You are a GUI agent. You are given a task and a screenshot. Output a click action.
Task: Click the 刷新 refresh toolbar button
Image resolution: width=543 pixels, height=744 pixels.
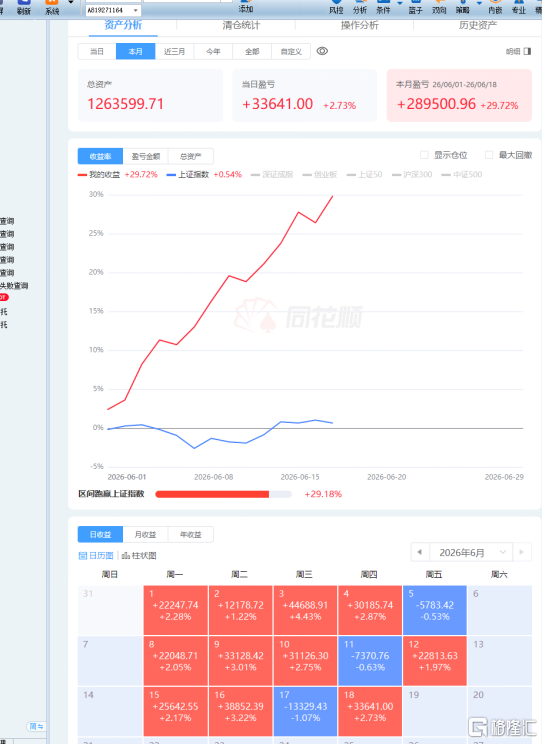(x=23, y=7)
